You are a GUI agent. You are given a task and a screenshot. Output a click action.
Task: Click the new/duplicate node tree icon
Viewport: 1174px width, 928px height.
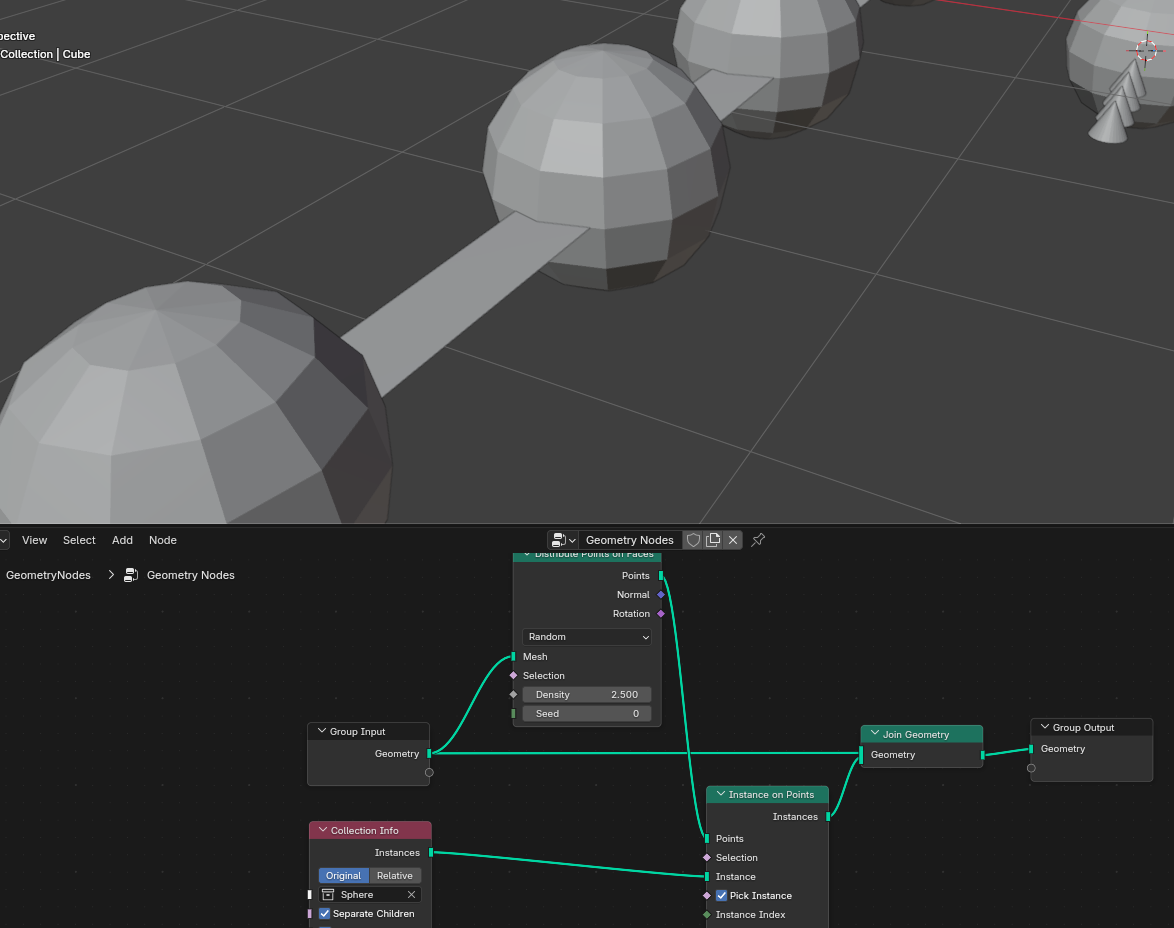pyautogui.click(x=713, y=540)
